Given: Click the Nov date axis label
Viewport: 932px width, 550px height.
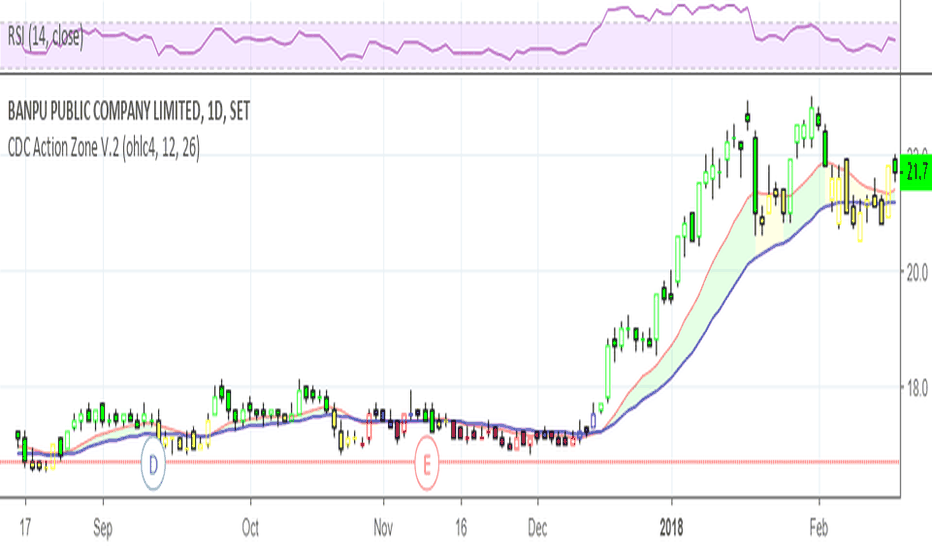Looking at the screenshot, I should 383,528.
